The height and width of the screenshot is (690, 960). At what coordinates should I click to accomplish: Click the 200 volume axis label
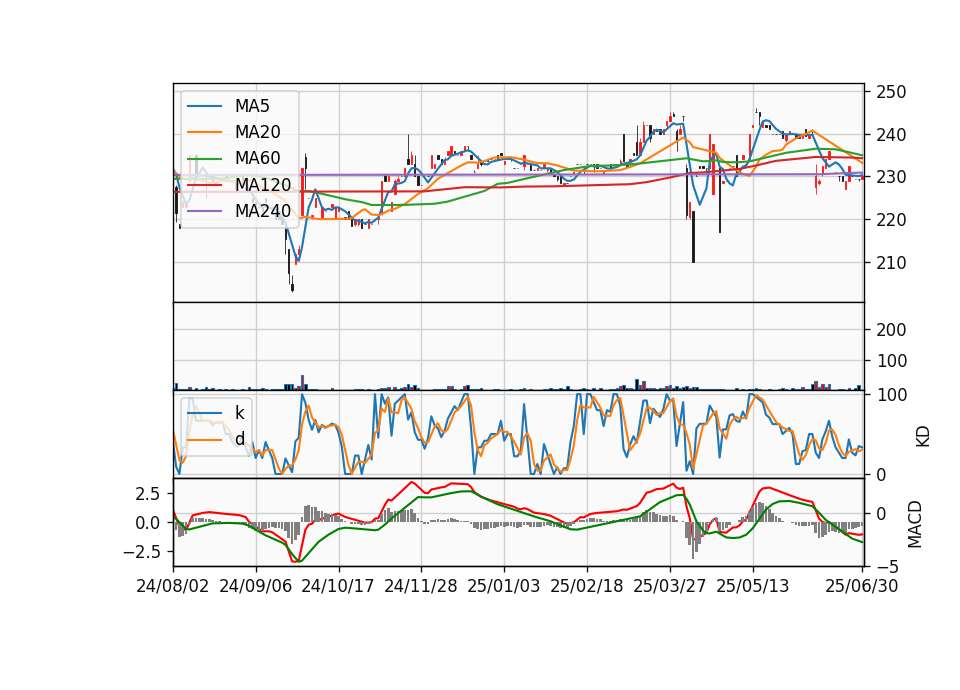click(891, 330)
